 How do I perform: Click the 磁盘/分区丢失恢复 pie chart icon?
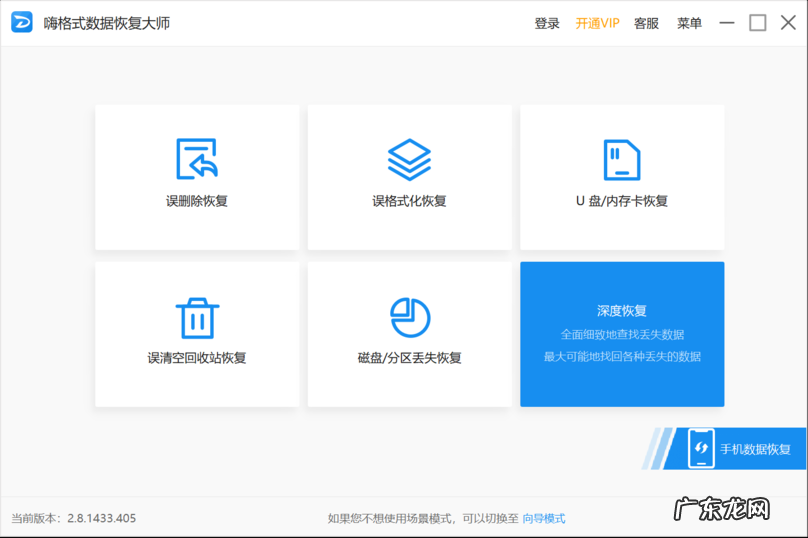click(x=410, y=317)
